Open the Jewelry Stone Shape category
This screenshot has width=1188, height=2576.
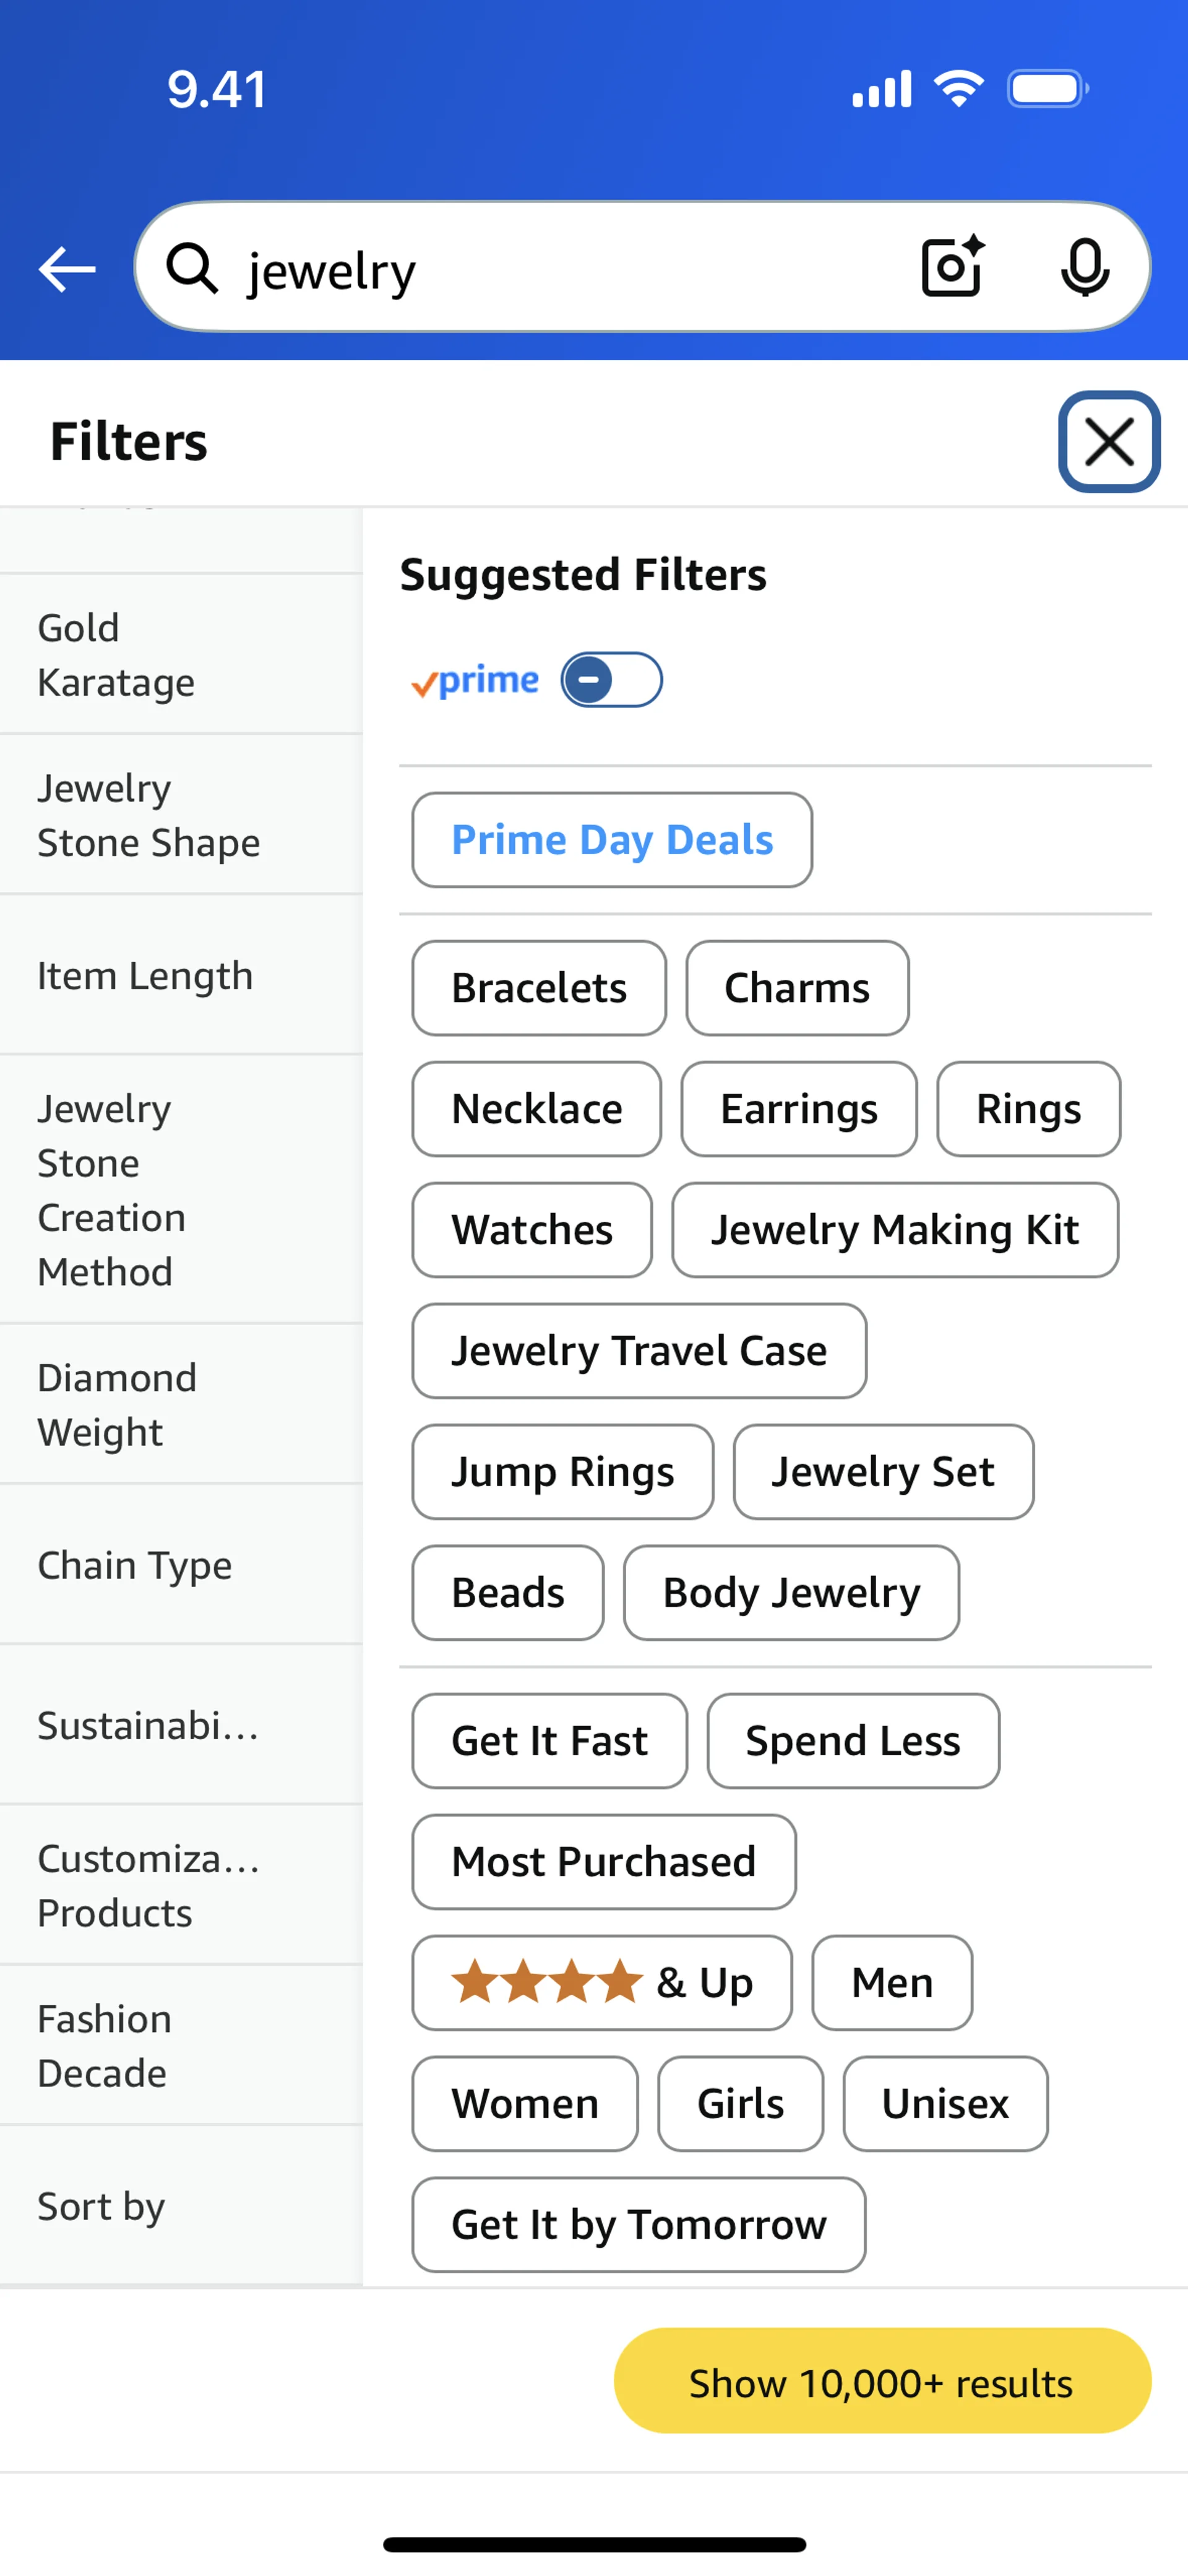181,815
